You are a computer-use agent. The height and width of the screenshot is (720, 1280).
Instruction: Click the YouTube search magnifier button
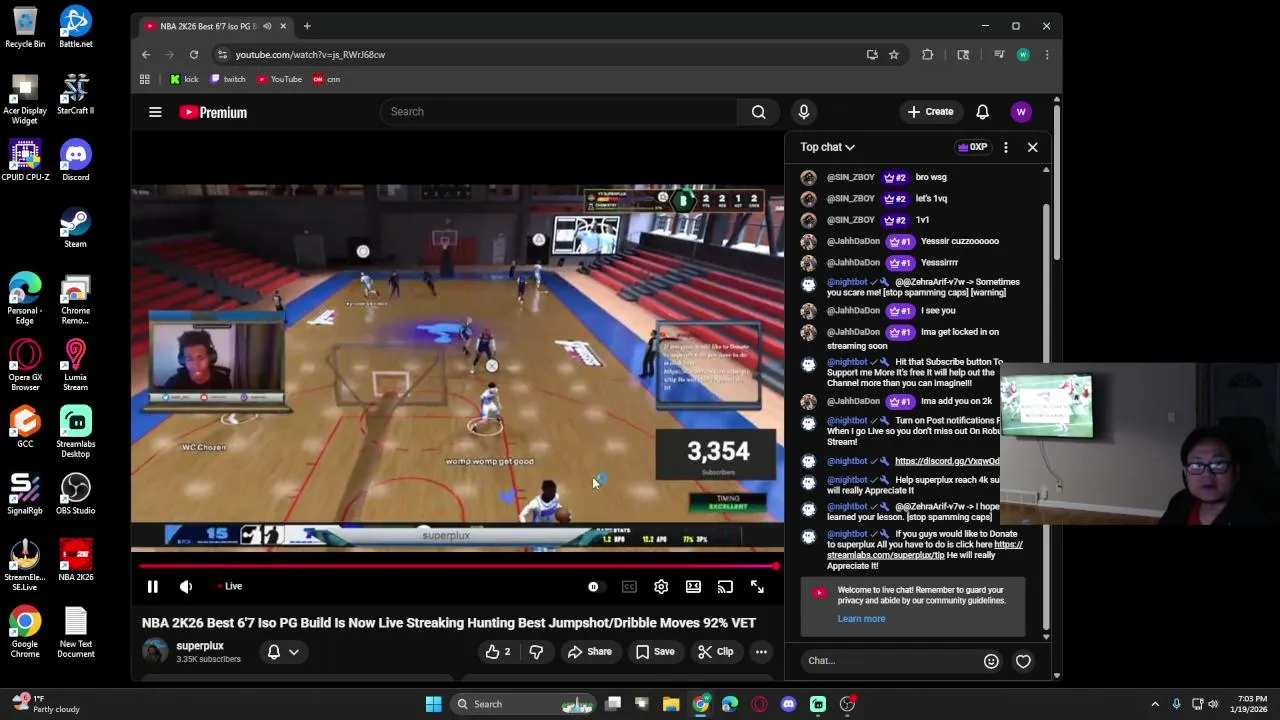pos(759,112)
